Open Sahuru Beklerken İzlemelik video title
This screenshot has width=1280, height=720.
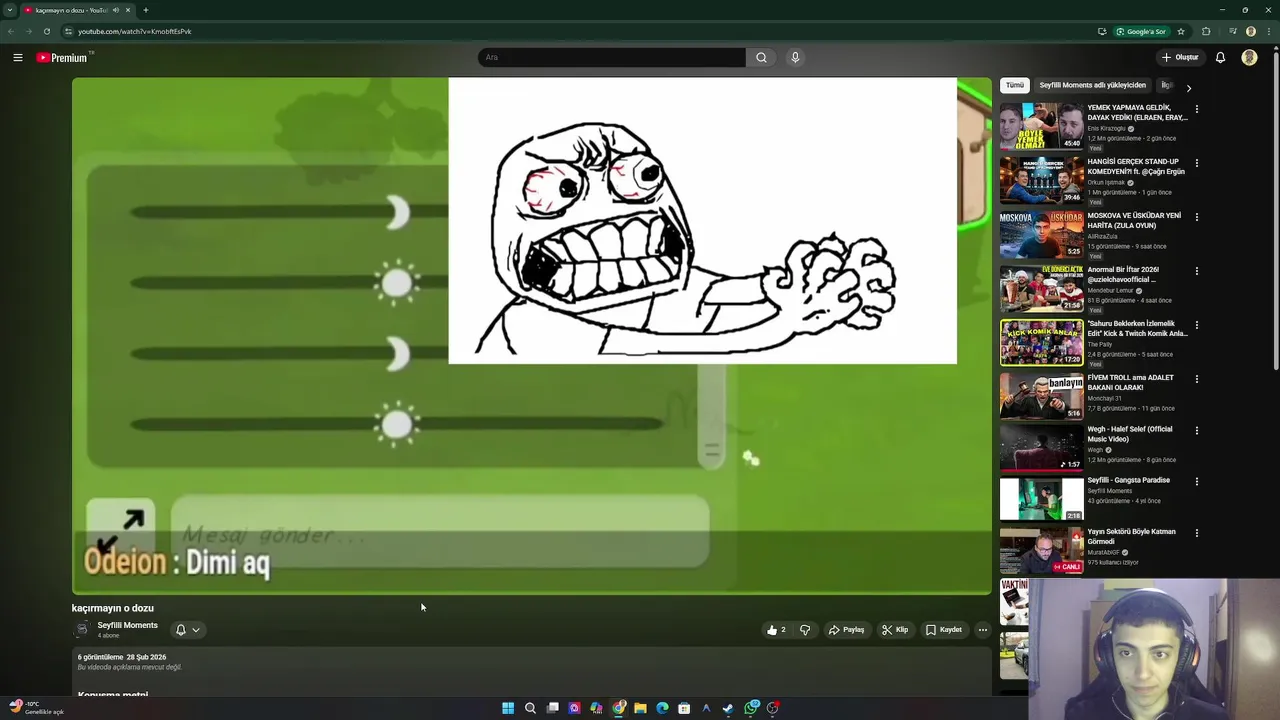pyautogui.click(x=1138, y=329)
